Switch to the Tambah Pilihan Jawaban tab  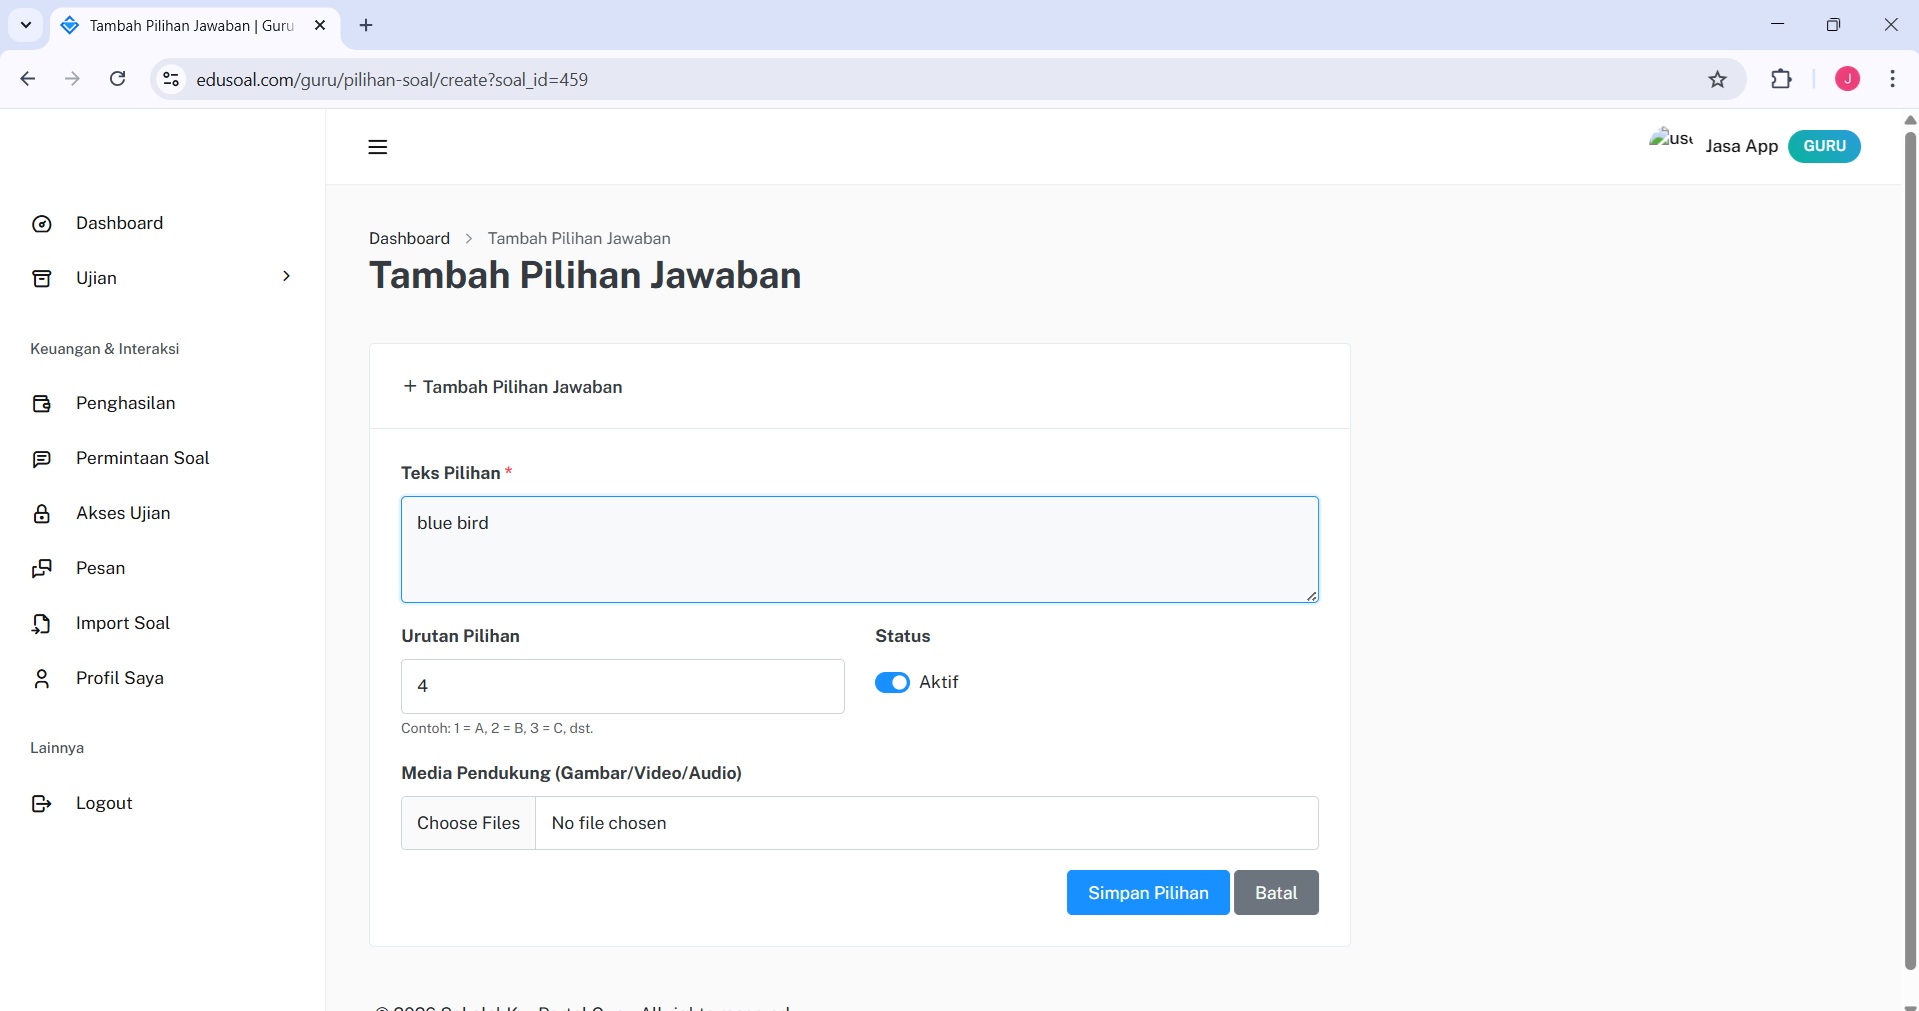click(x=180, y=26)
